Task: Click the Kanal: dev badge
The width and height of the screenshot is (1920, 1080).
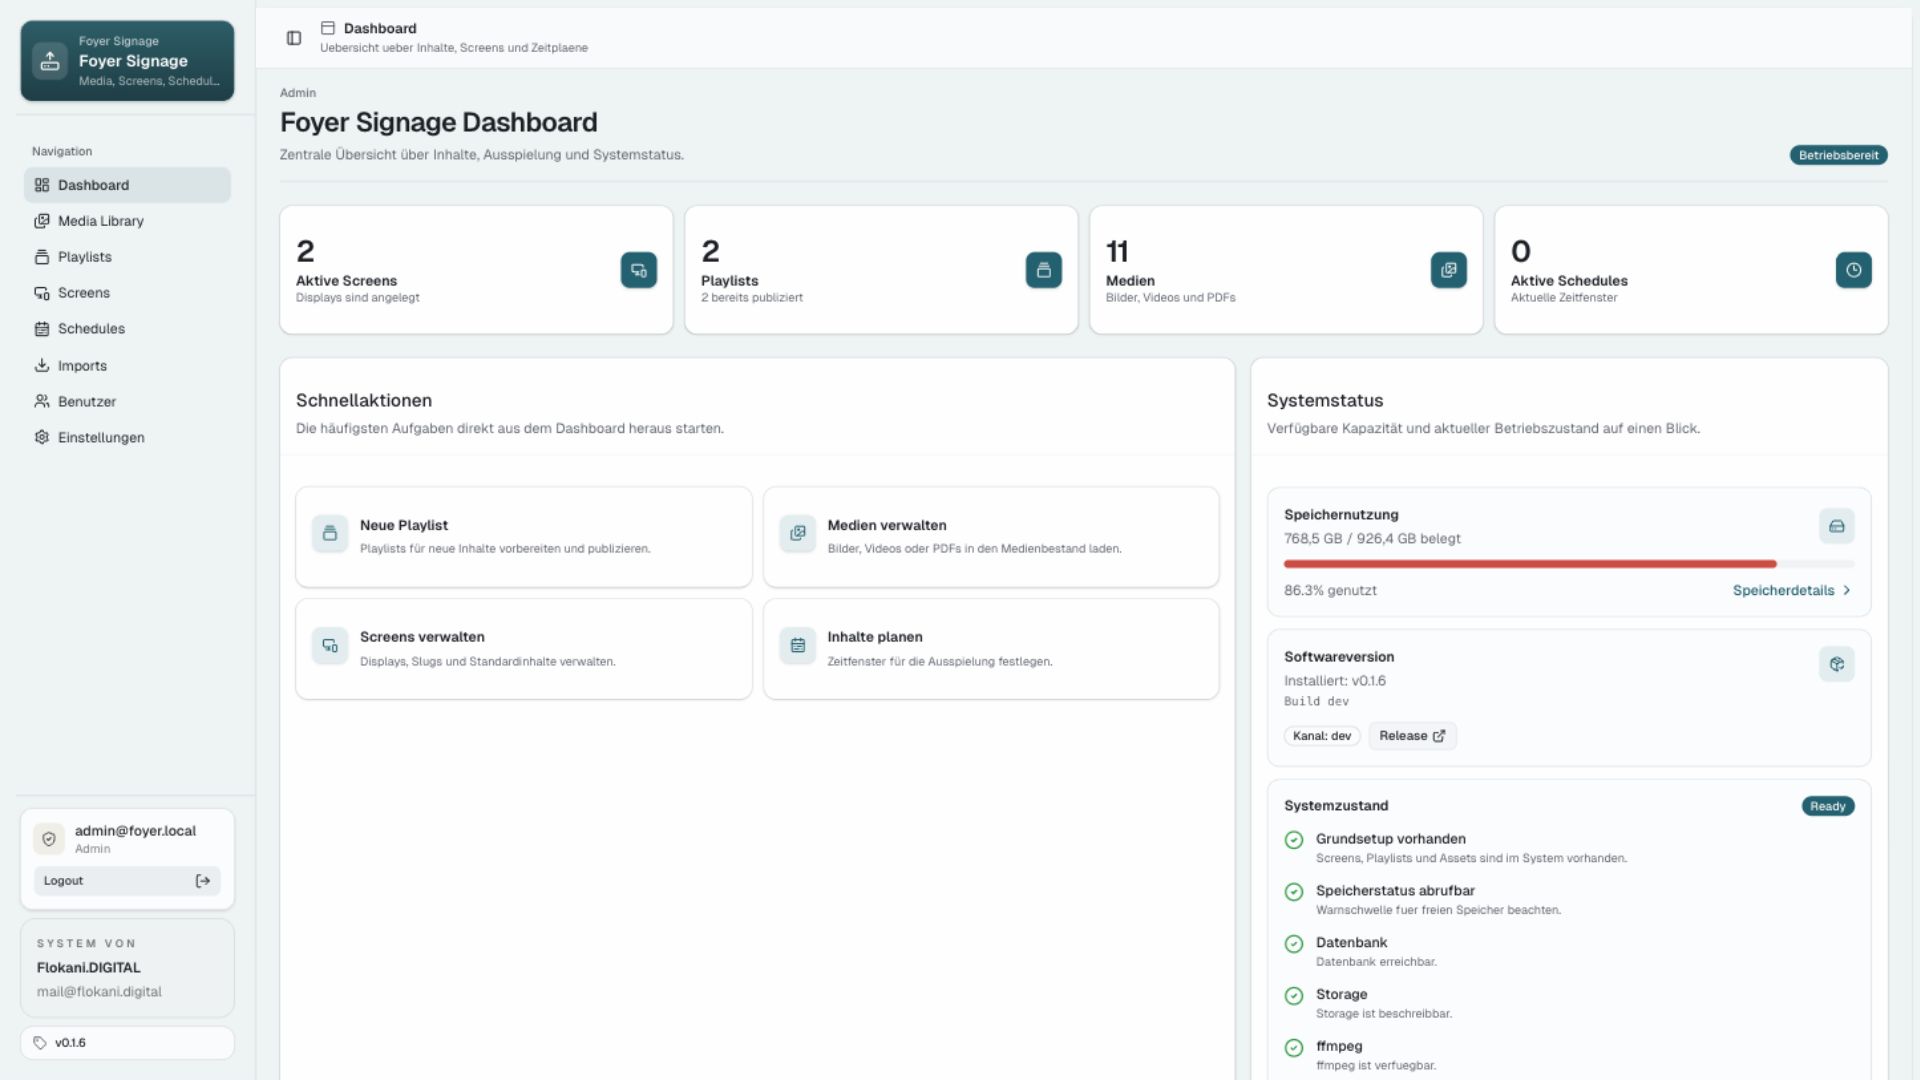Action: [x=1321, y=736]
